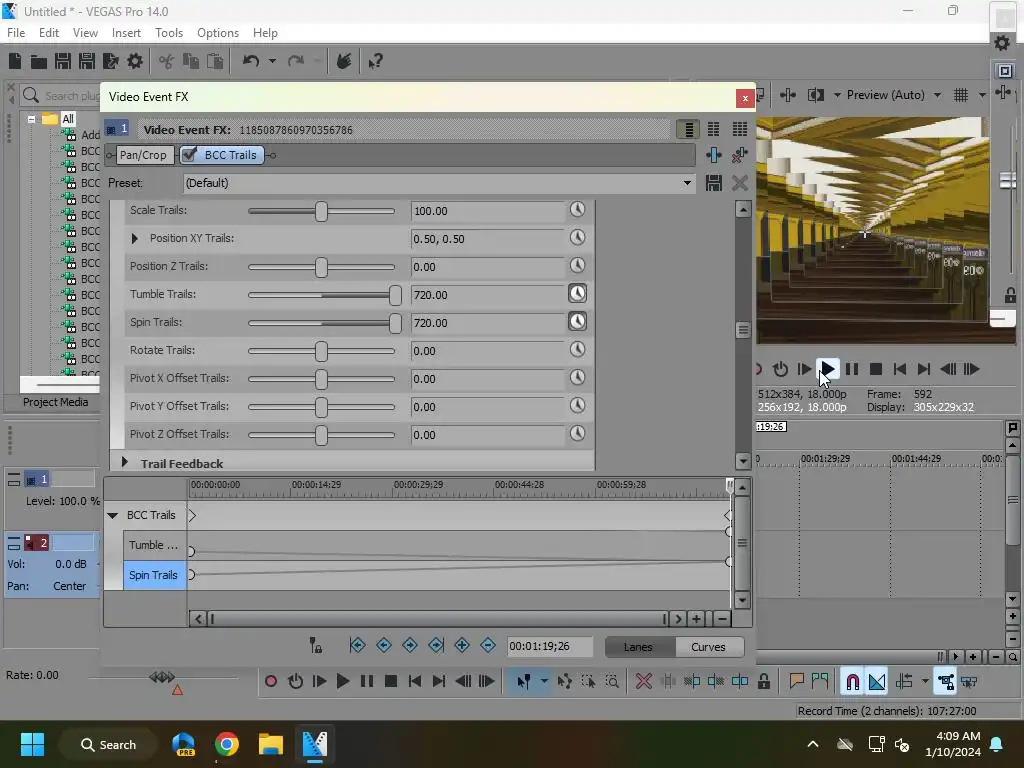Viewport: 1024px width, 768px height.
Task: Open the Edit menu
Action: tap(48, 33)
